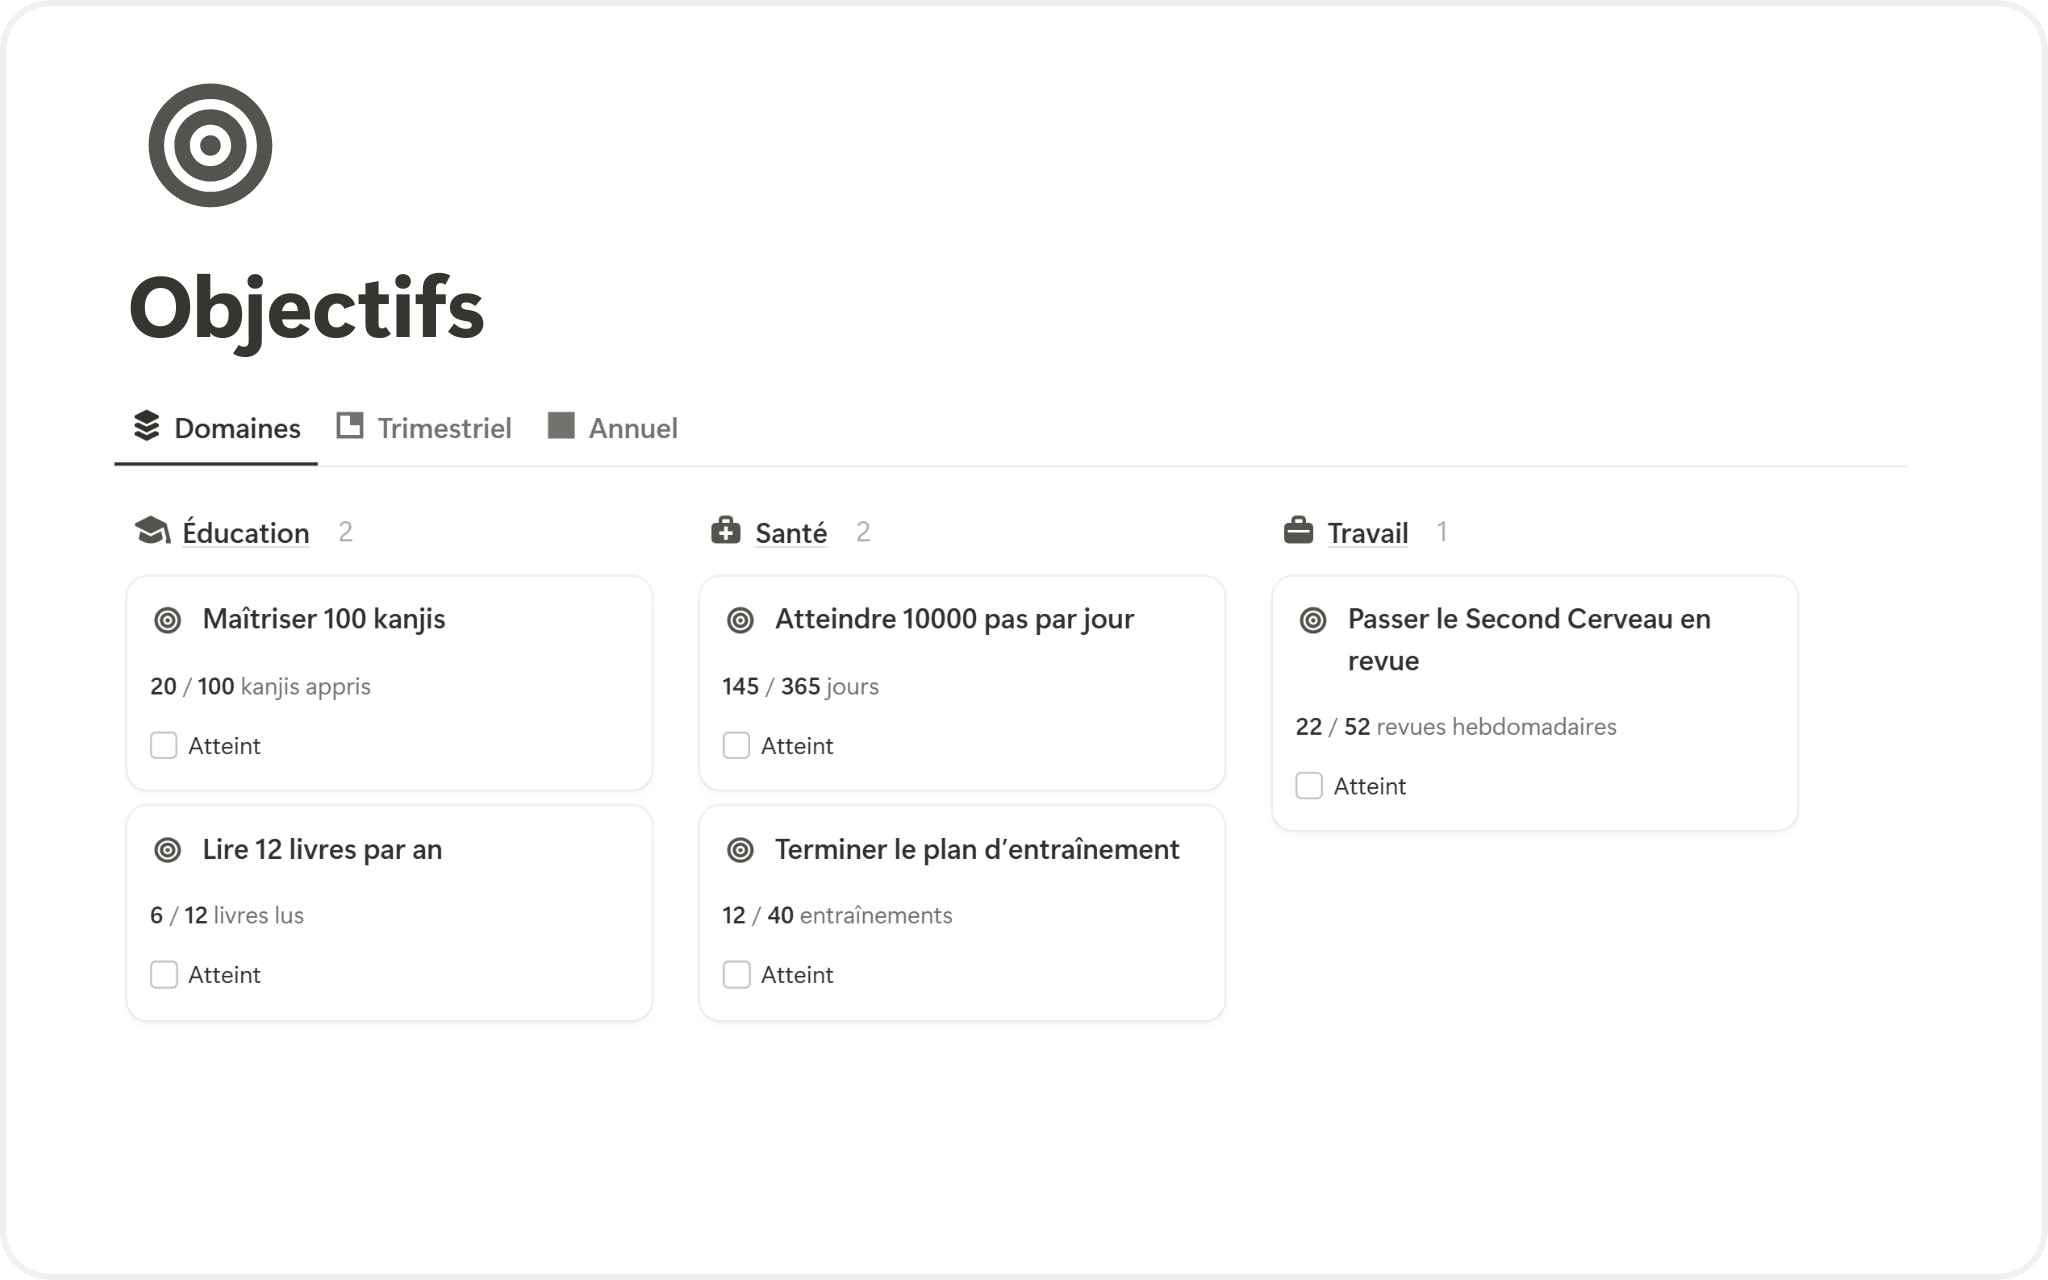Screen dimensions: 2048x1280
Task: Enable Atteint on Terminer le plan d'entraînement
Action: pos(736,975)
